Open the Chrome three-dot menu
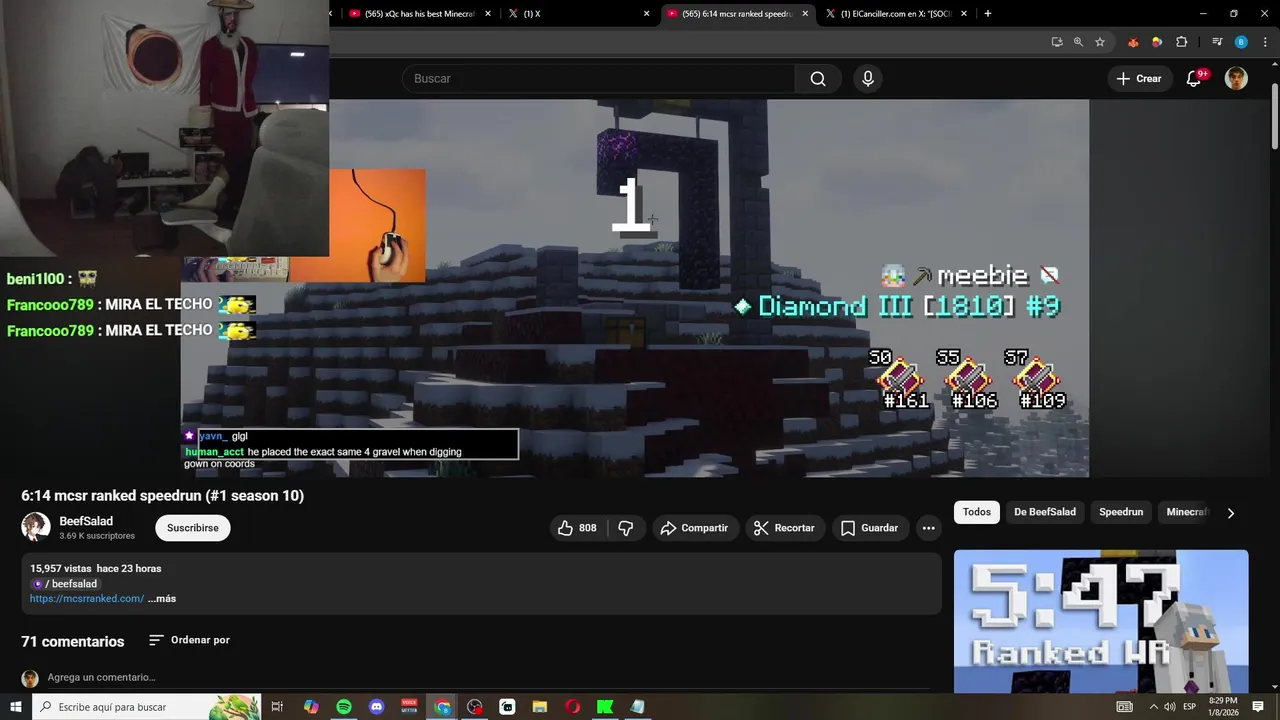Image resolution: width=1280 pixels, height=720 pixels. point(1265,42)
